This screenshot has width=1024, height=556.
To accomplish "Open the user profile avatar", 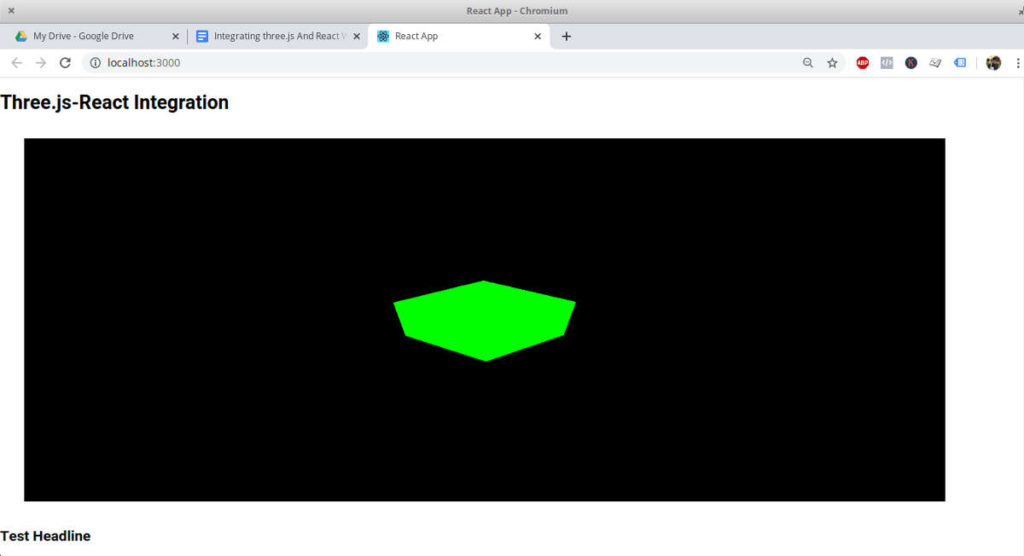I will pos(993,63).
